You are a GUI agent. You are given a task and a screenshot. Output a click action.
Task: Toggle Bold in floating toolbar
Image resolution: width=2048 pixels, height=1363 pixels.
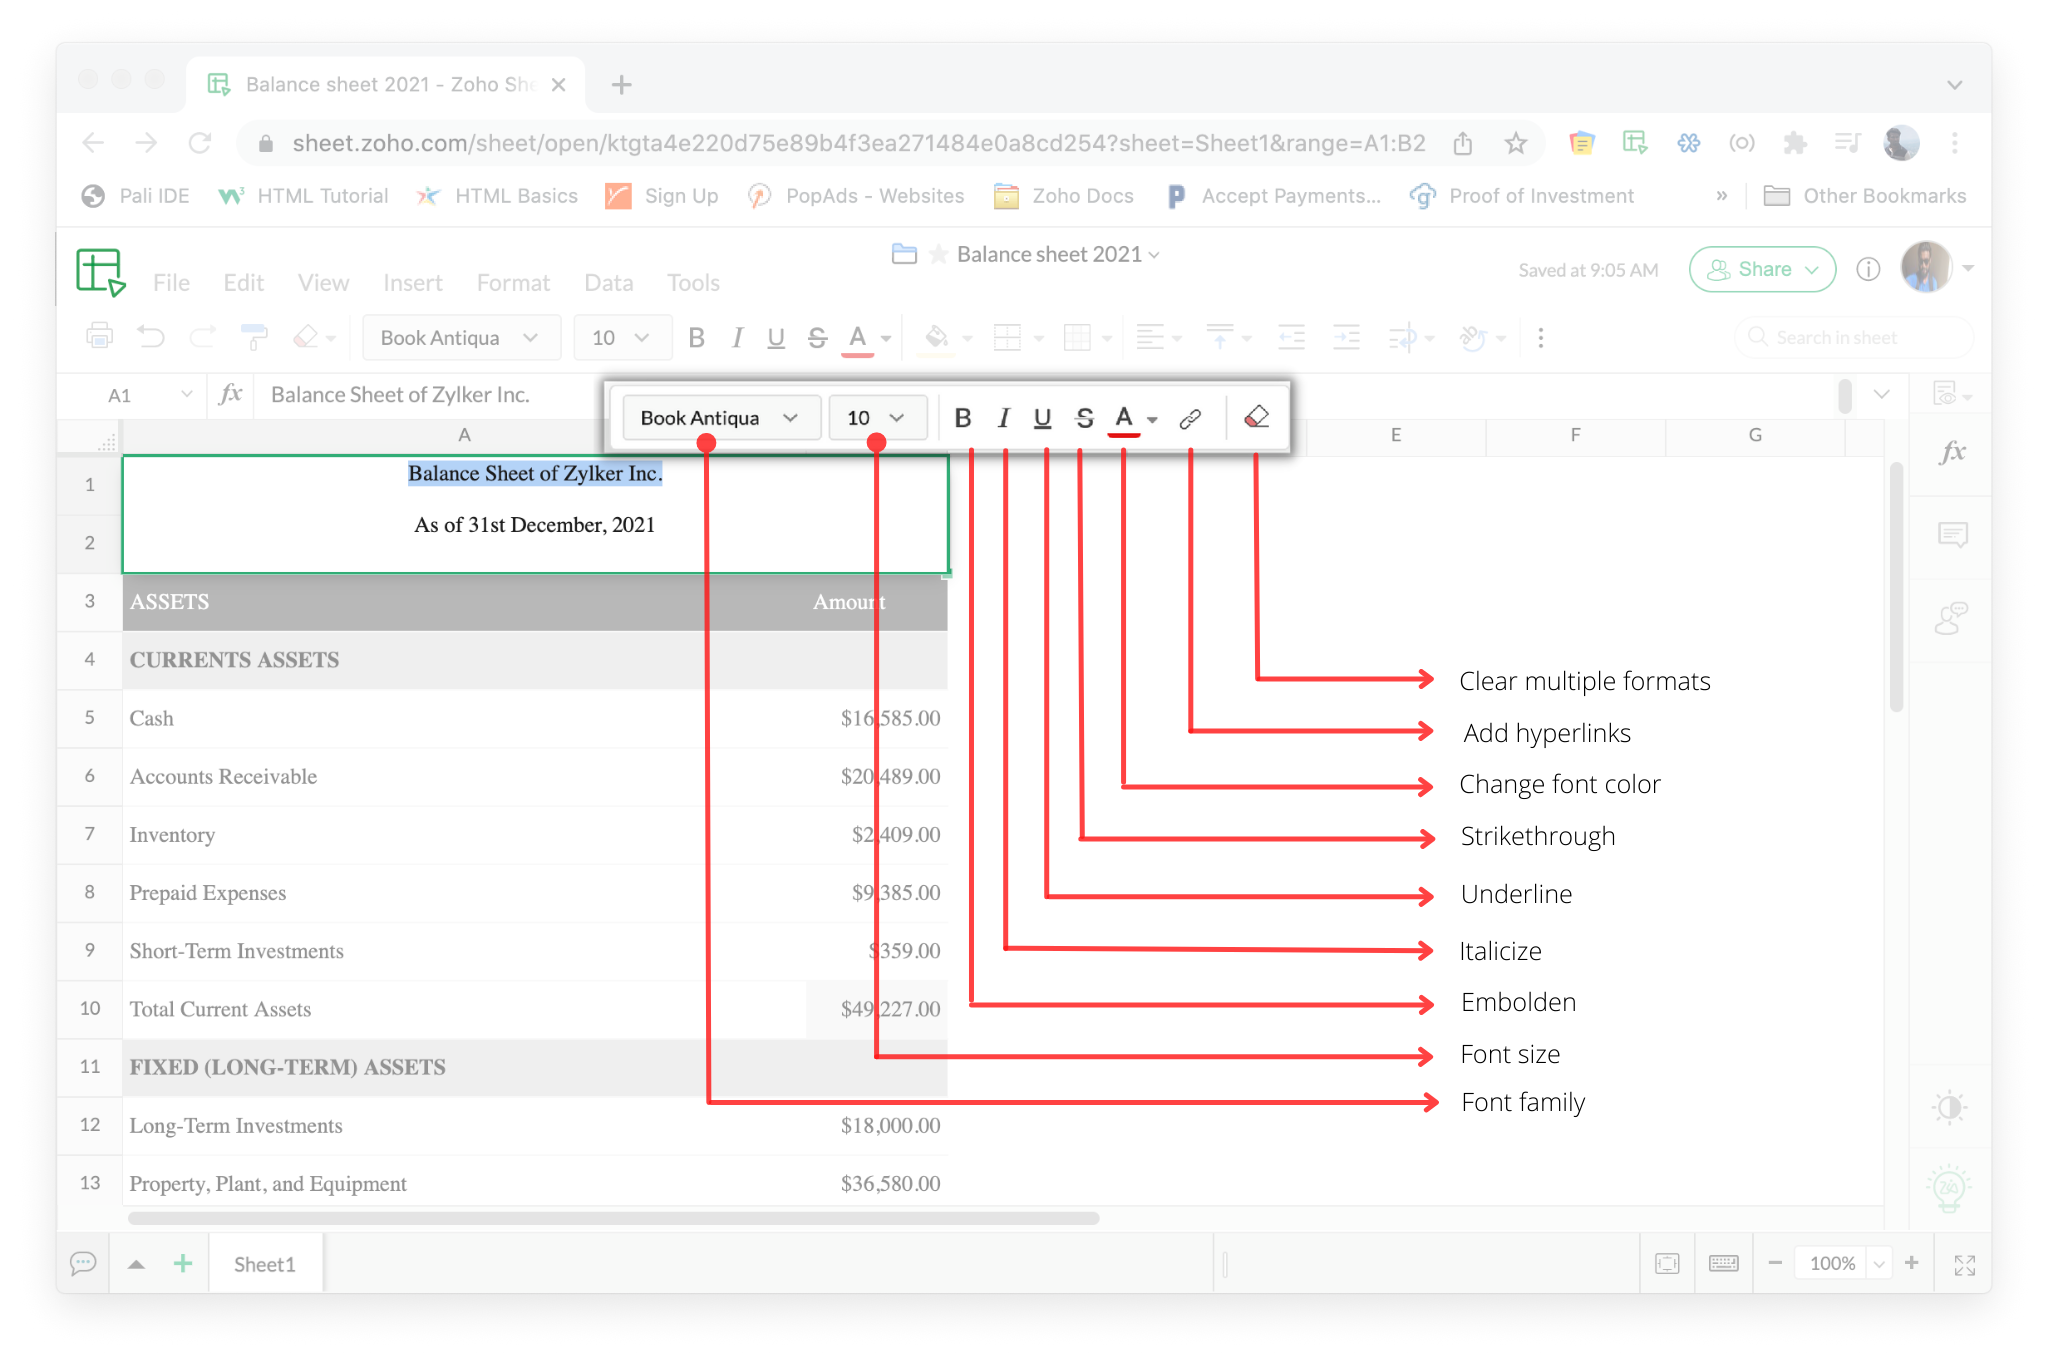[963, 418]
